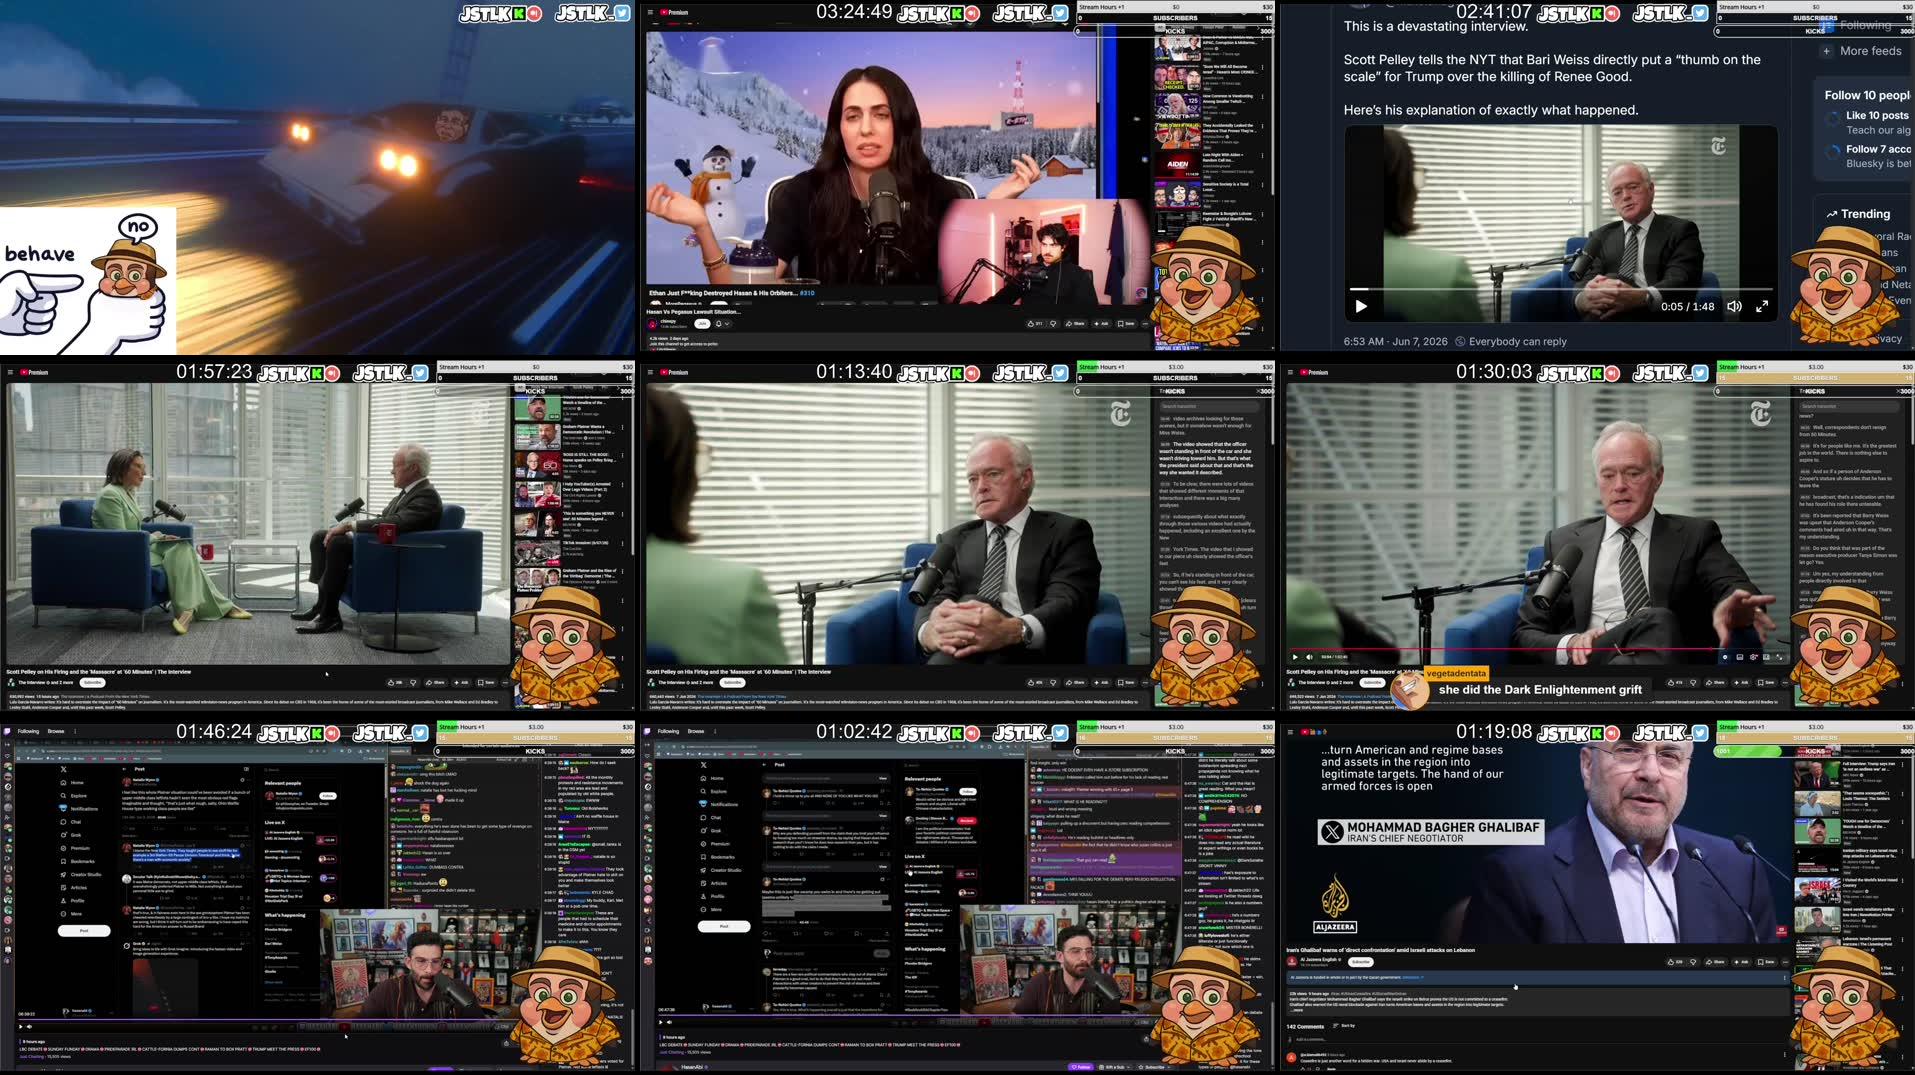
Task: Share the Scott Pelley video in 01:57:23 panel
Action: click(x=435, y=682)
